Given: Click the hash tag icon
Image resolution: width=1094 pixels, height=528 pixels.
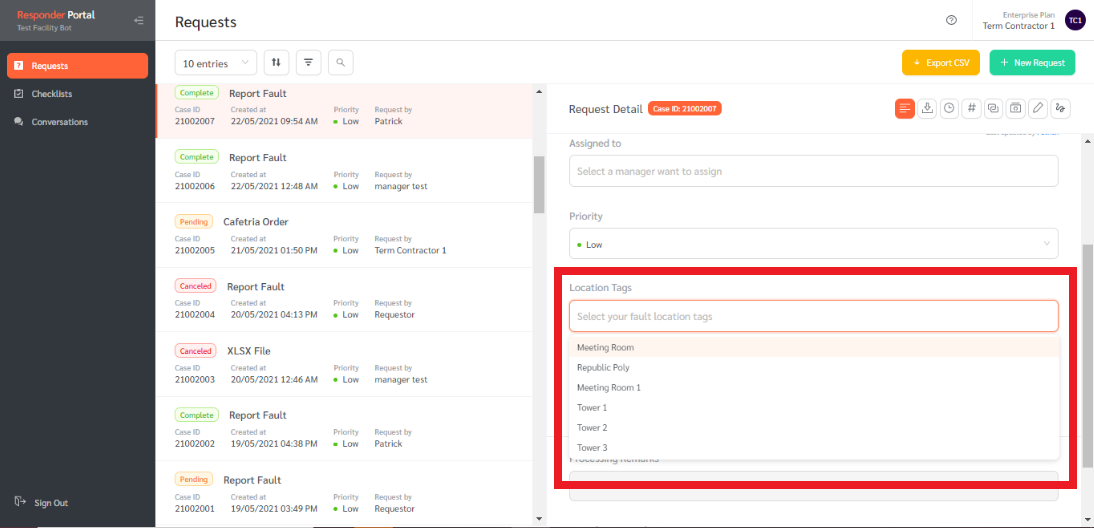Looking at the screenshot, I should click(971, 108).
